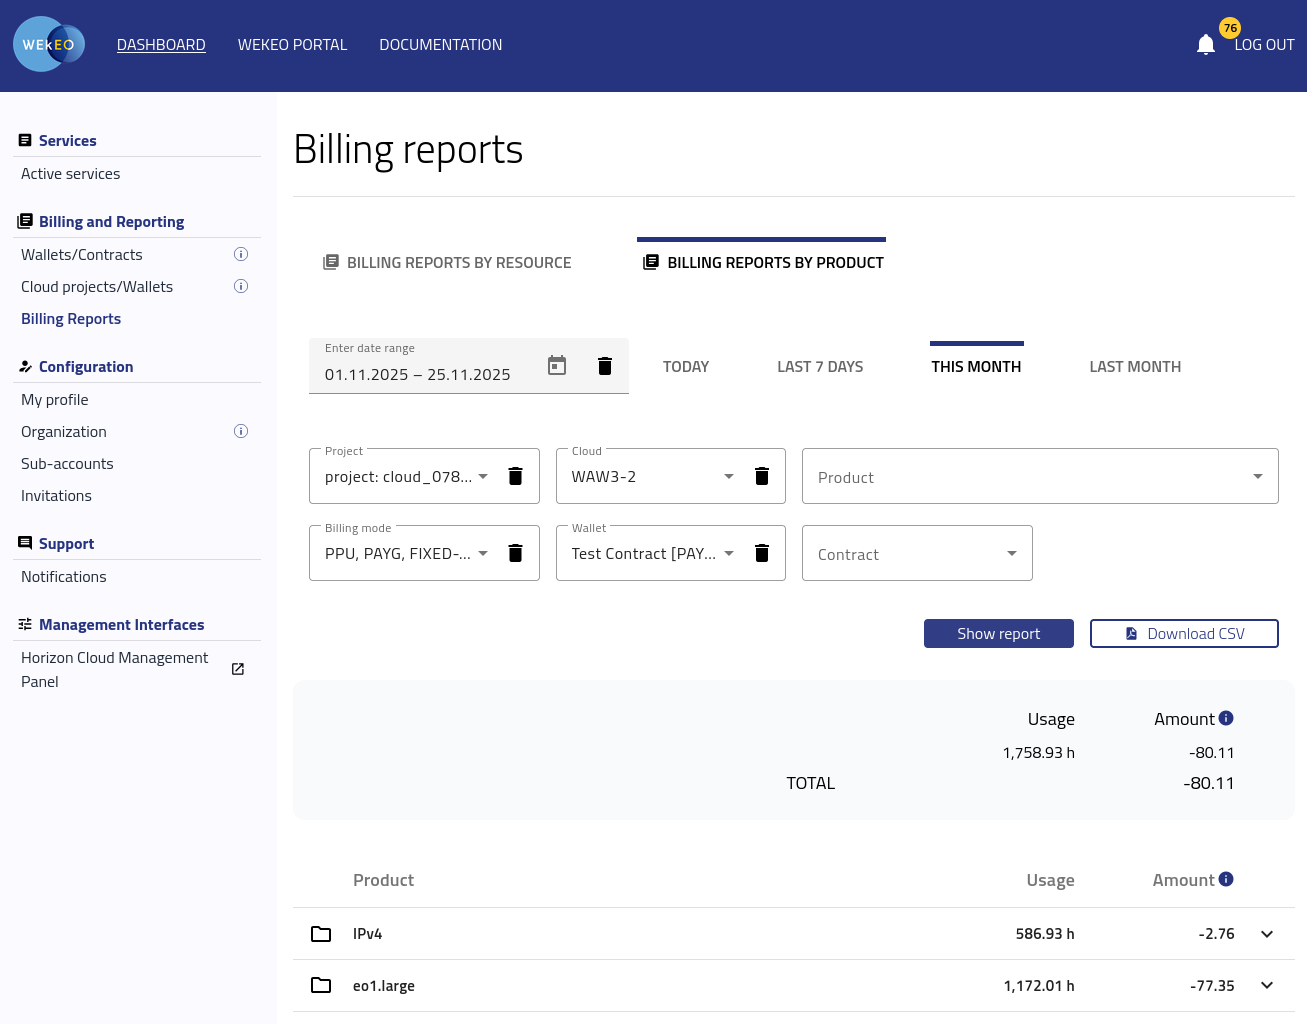This screenshot has width=1307, height=1024.
Task: Click info icon beside the Amount total
Action: pos(1226,718)
